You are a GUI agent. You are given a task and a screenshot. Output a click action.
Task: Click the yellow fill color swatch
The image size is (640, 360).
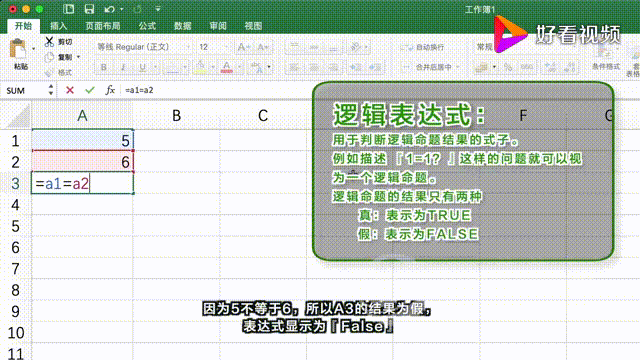tap(200, 67)
